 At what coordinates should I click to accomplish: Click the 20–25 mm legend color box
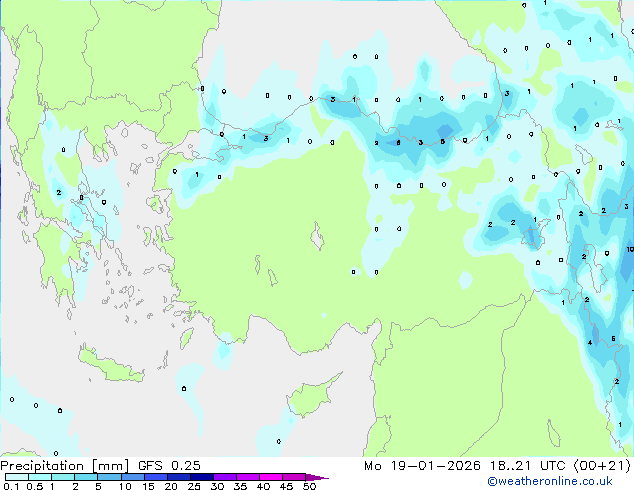tap(178, 477)
